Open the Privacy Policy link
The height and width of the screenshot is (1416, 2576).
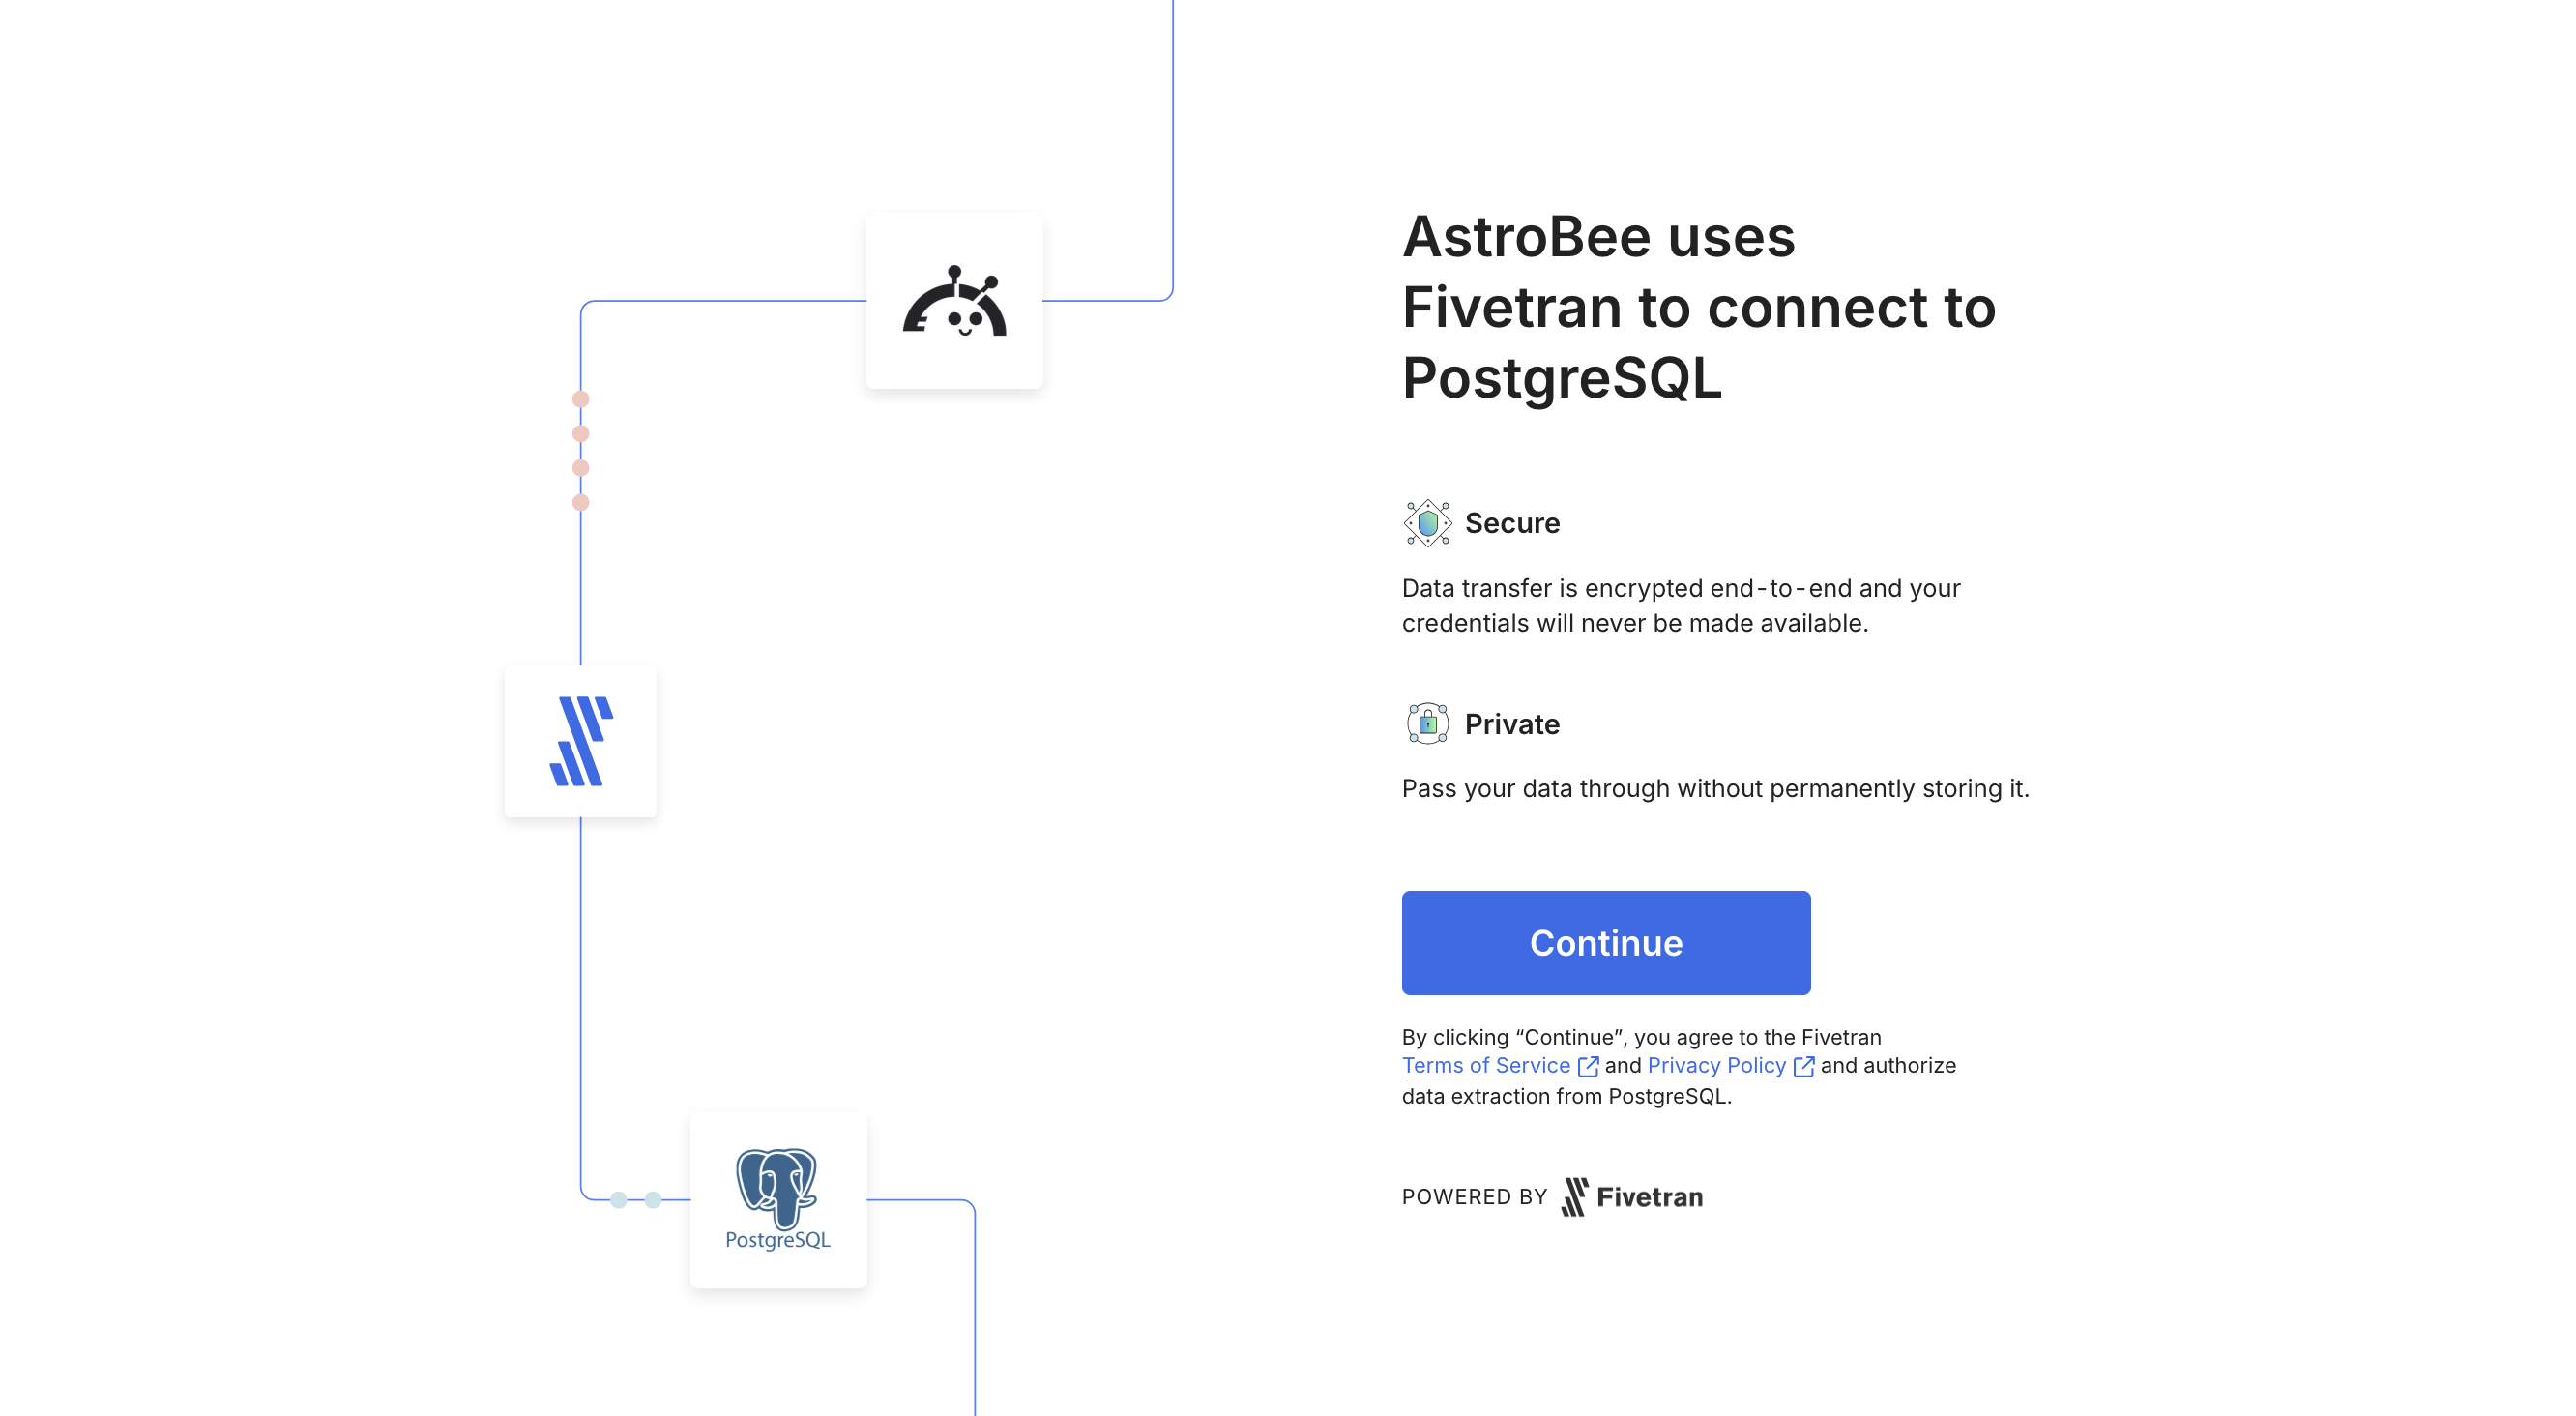pos(1716,1066)
